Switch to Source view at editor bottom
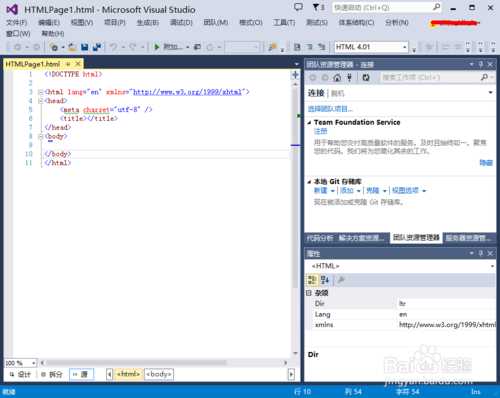500x398 pixels. [81, 374]
